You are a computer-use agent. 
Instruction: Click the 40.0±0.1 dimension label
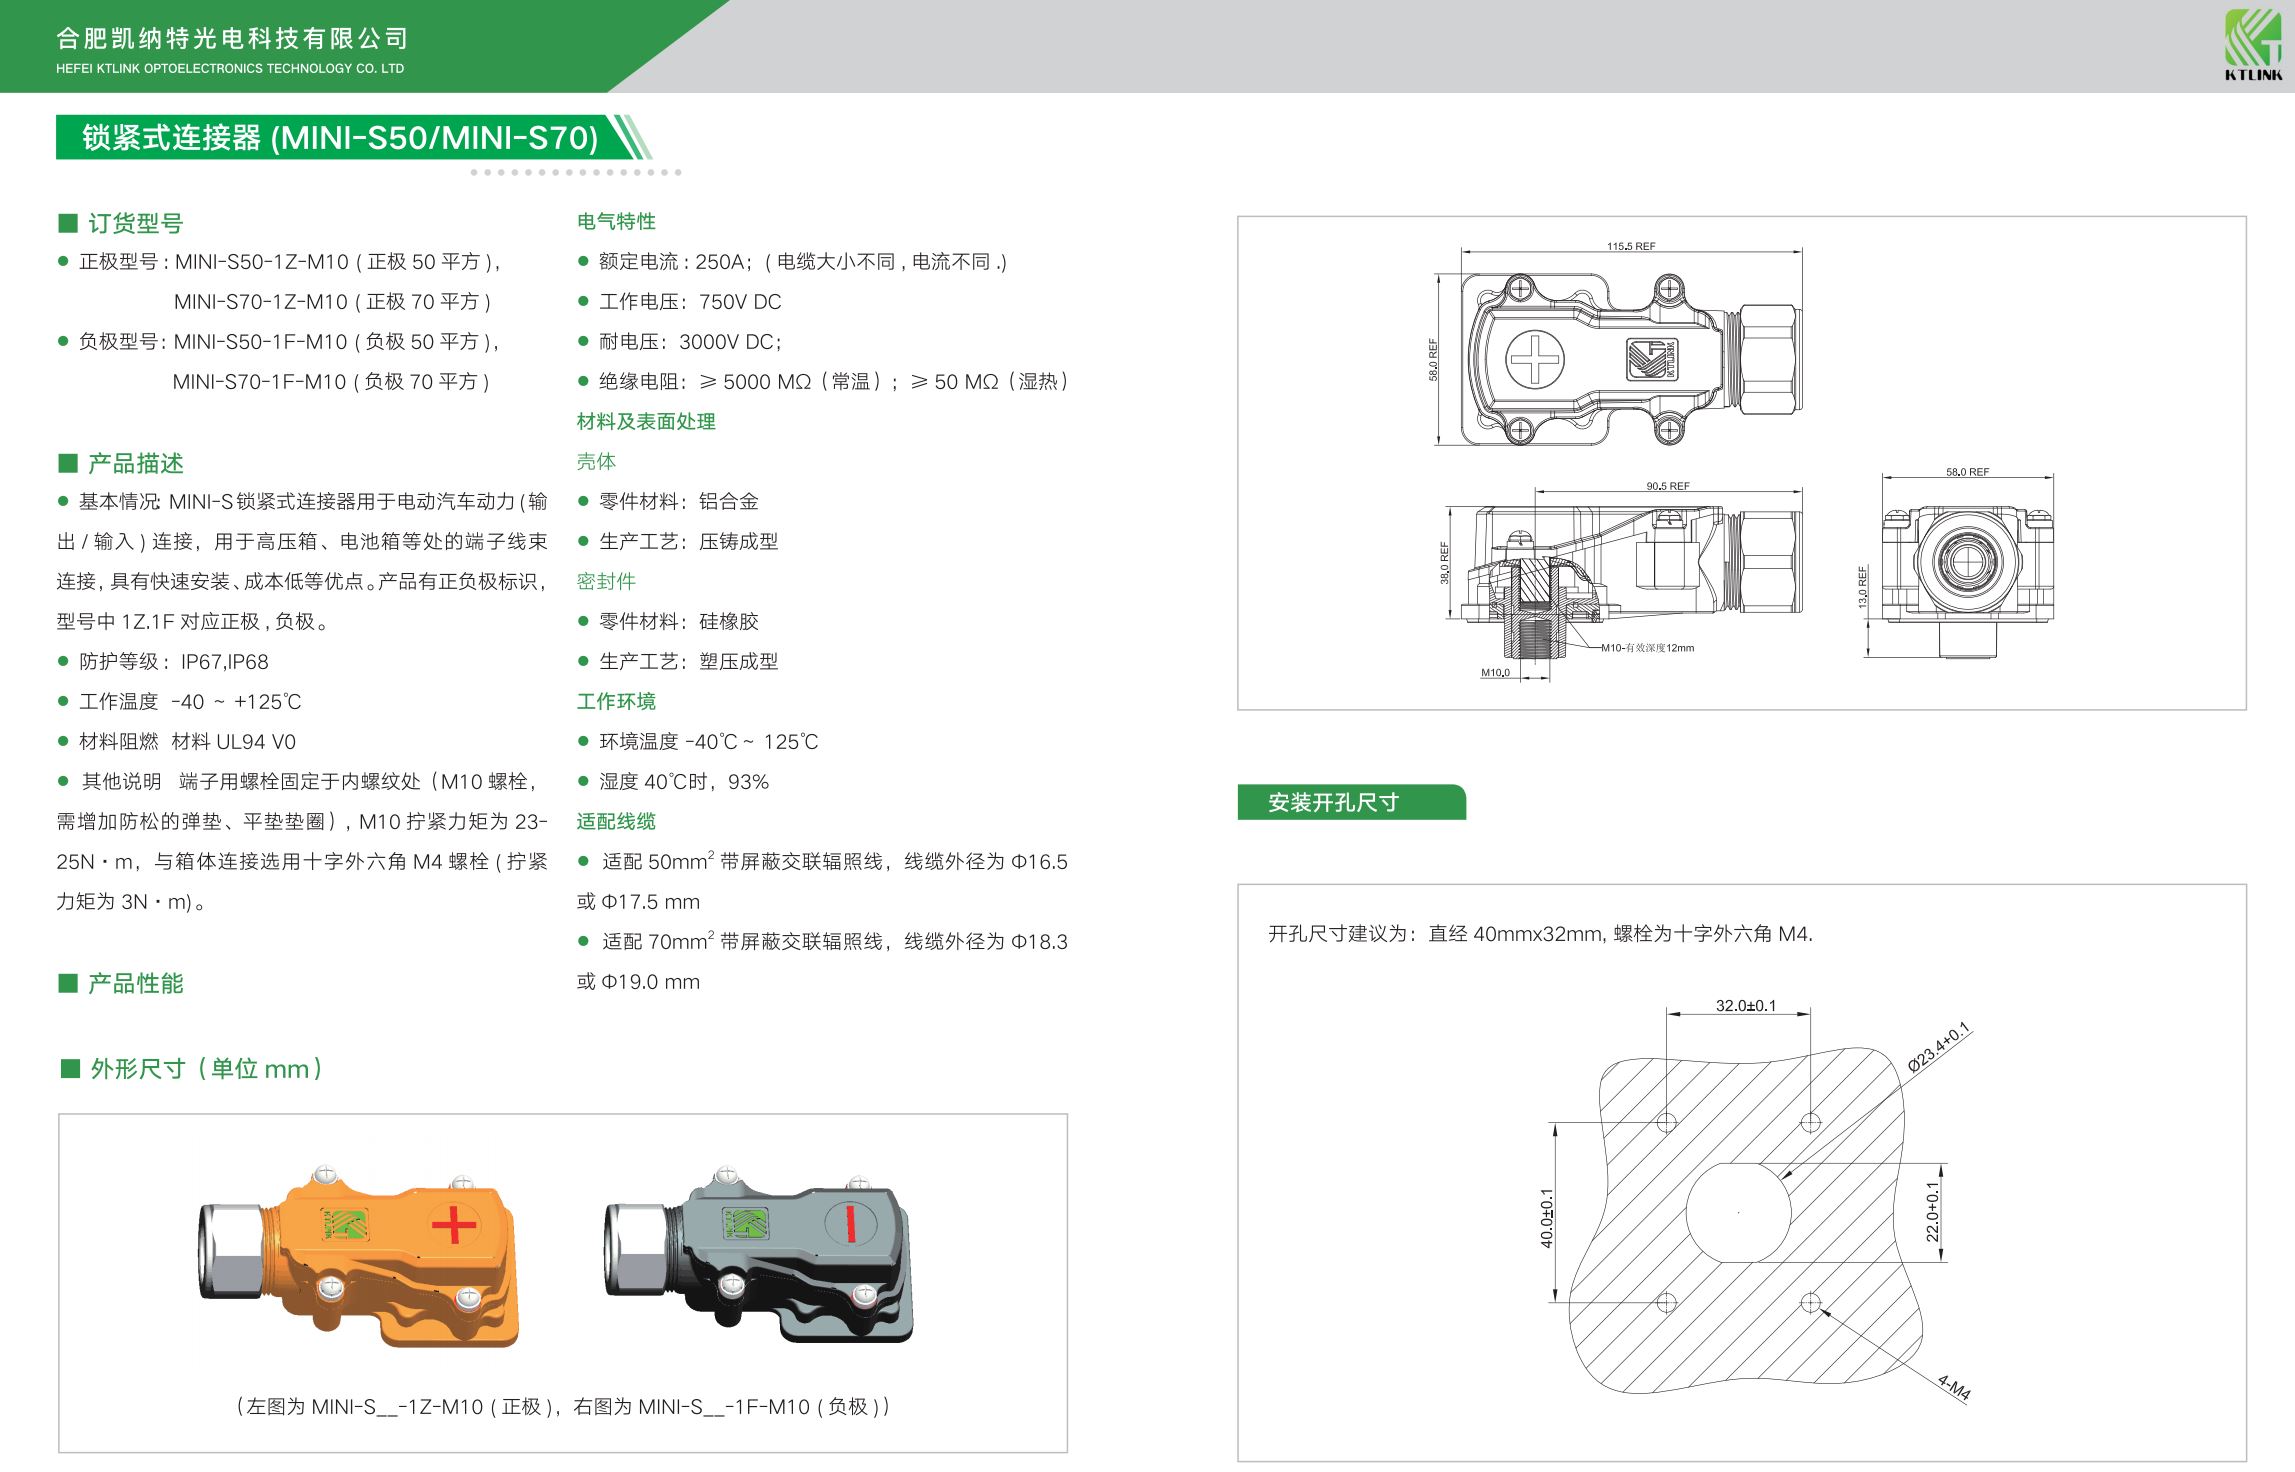click(1546, 1218)
